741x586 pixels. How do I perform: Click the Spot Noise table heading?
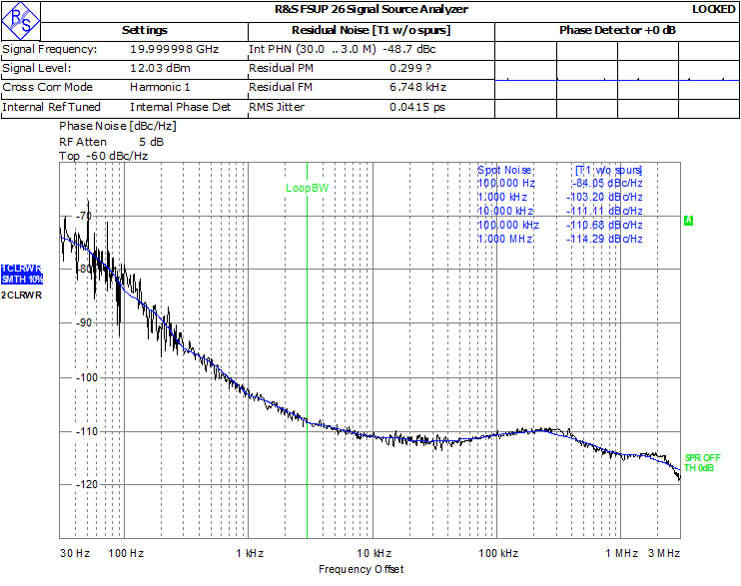pos(505,170)
